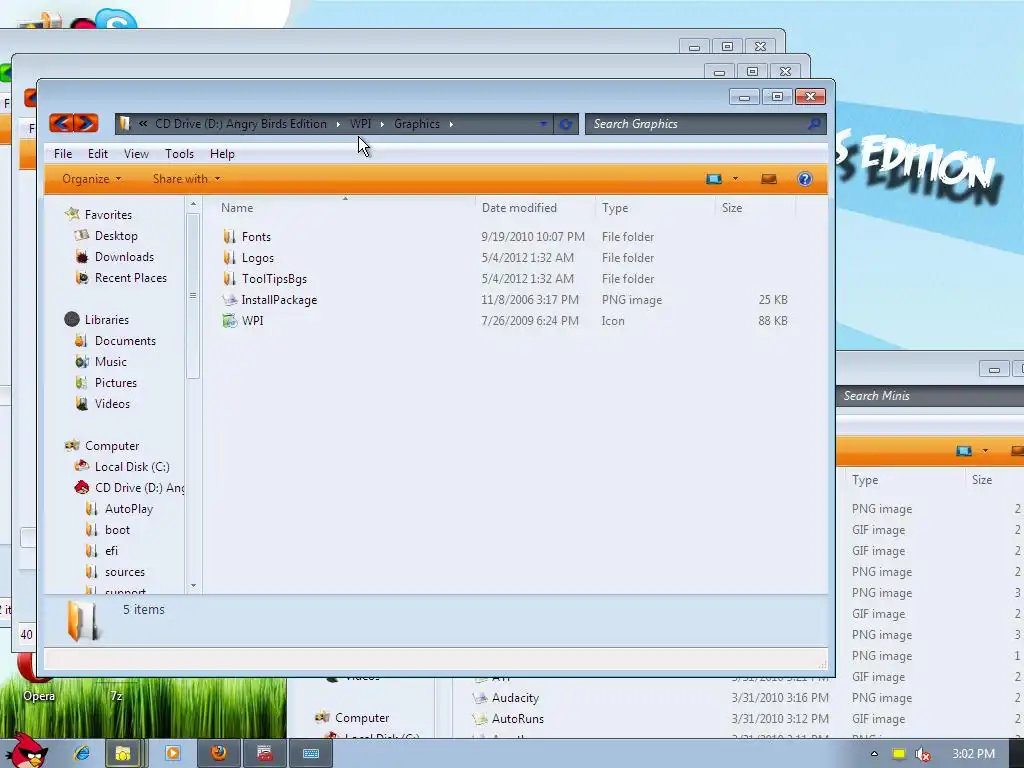Open the Share with dropdown
The height and width of the screenshot is (768, 1024).
point(186,178)
